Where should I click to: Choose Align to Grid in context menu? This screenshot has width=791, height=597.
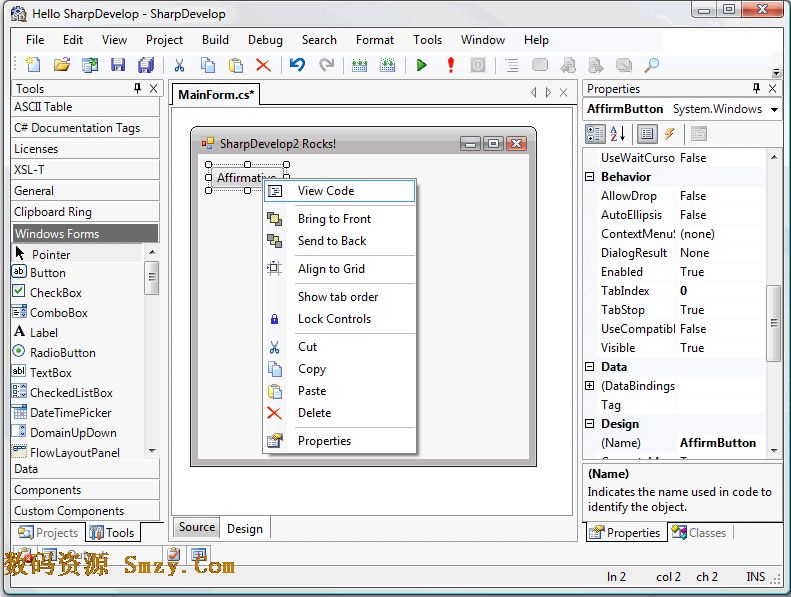[x=340, y=268]
